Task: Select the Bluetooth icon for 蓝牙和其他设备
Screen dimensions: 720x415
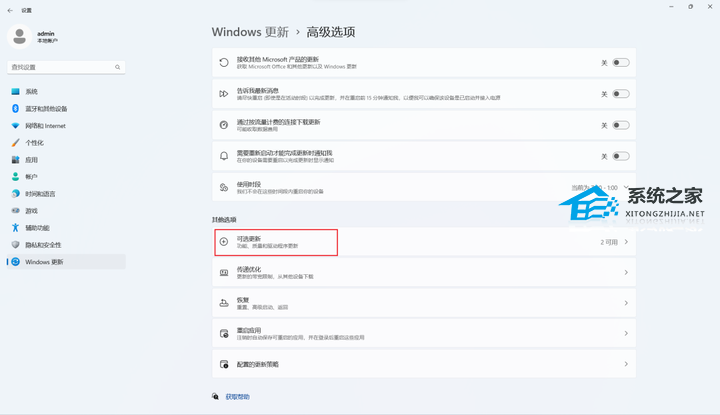Action: click(x=16, y=109)
